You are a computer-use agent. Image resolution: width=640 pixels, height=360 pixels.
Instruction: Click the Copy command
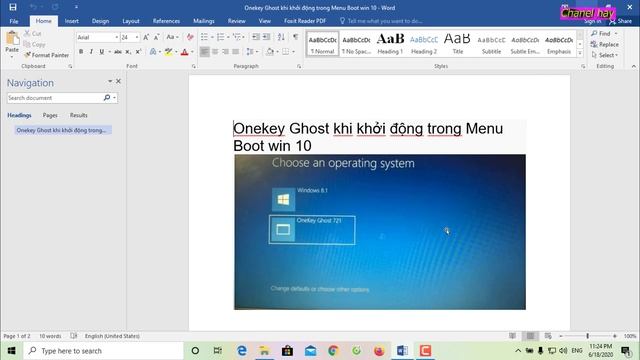[34, 44]
